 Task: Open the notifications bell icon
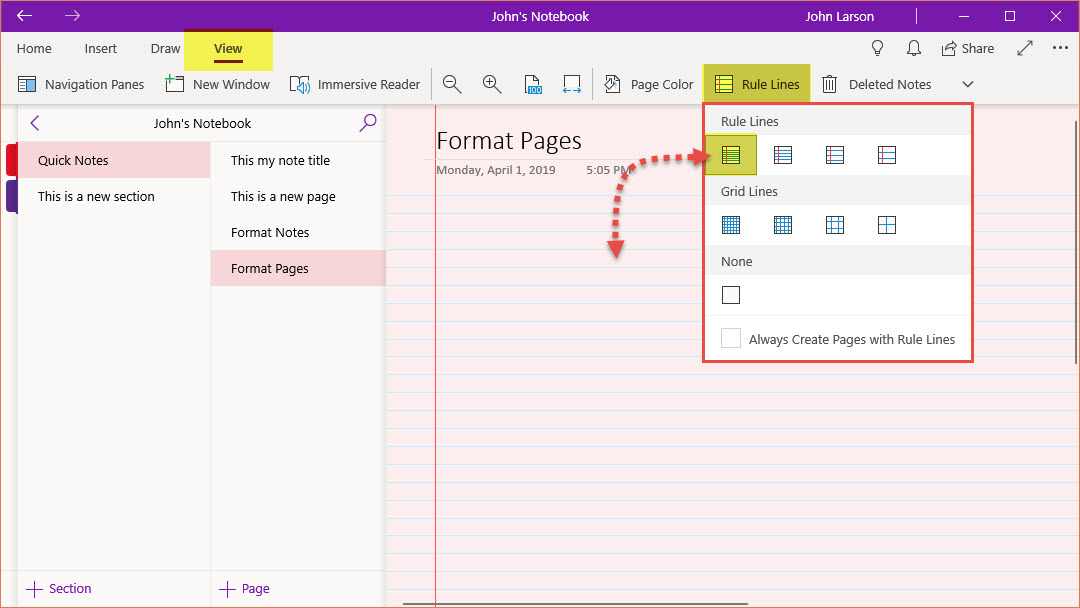[913, 48]
